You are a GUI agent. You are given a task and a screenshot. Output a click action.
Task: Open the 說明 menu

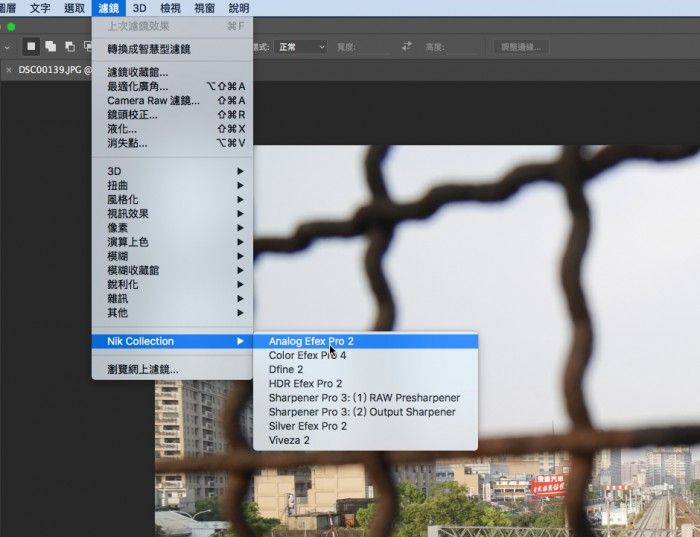239,8
